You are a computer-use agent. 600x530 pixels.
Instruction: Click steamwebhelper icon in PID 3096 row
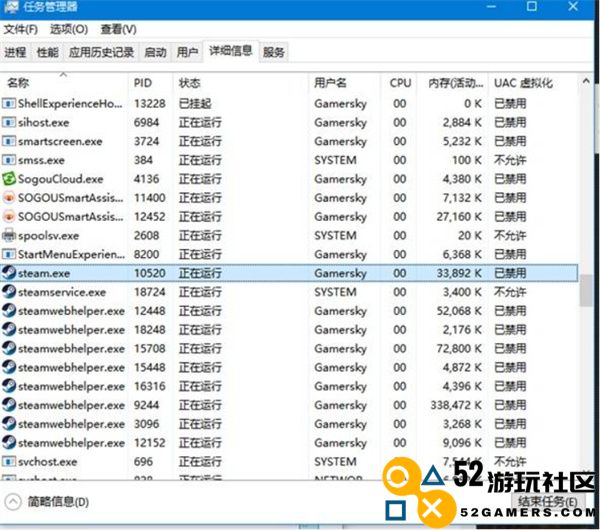pos(9,424)
